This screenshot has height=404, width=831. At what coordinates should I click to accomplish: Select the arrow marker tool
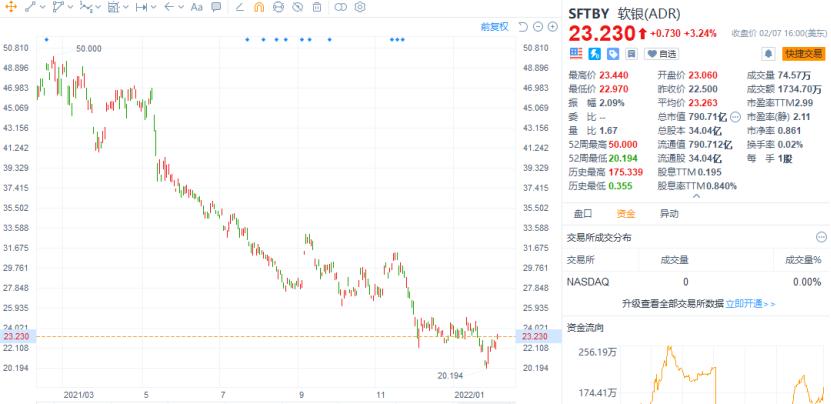pos(169,7)
